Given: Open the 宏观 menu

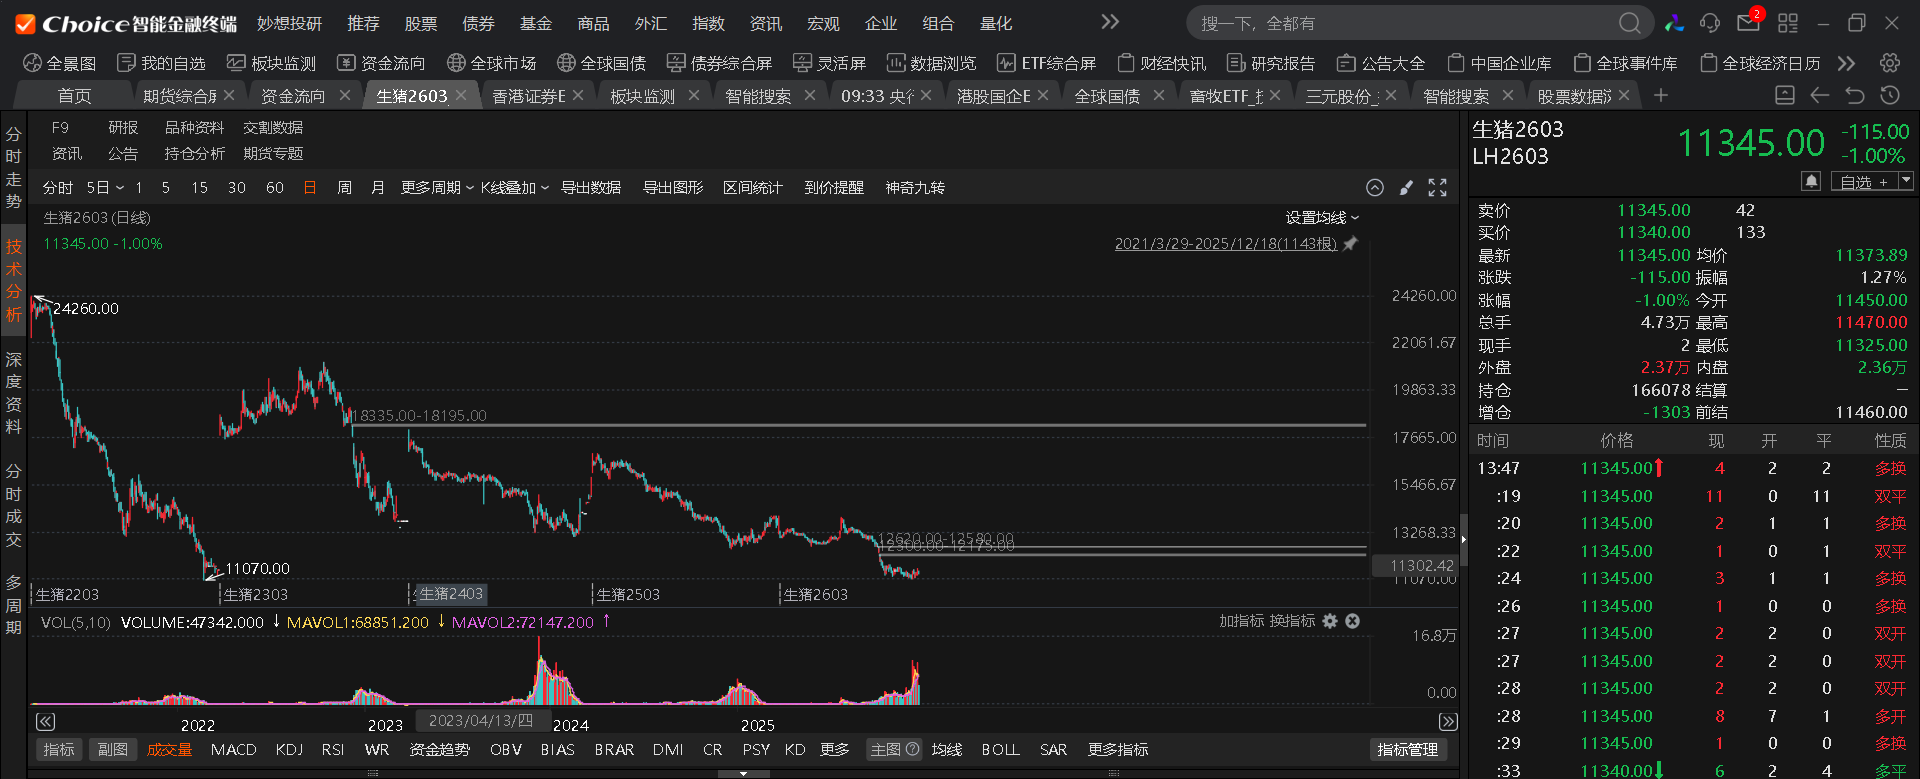Looking at the screenshot, I should pos(823,23).
